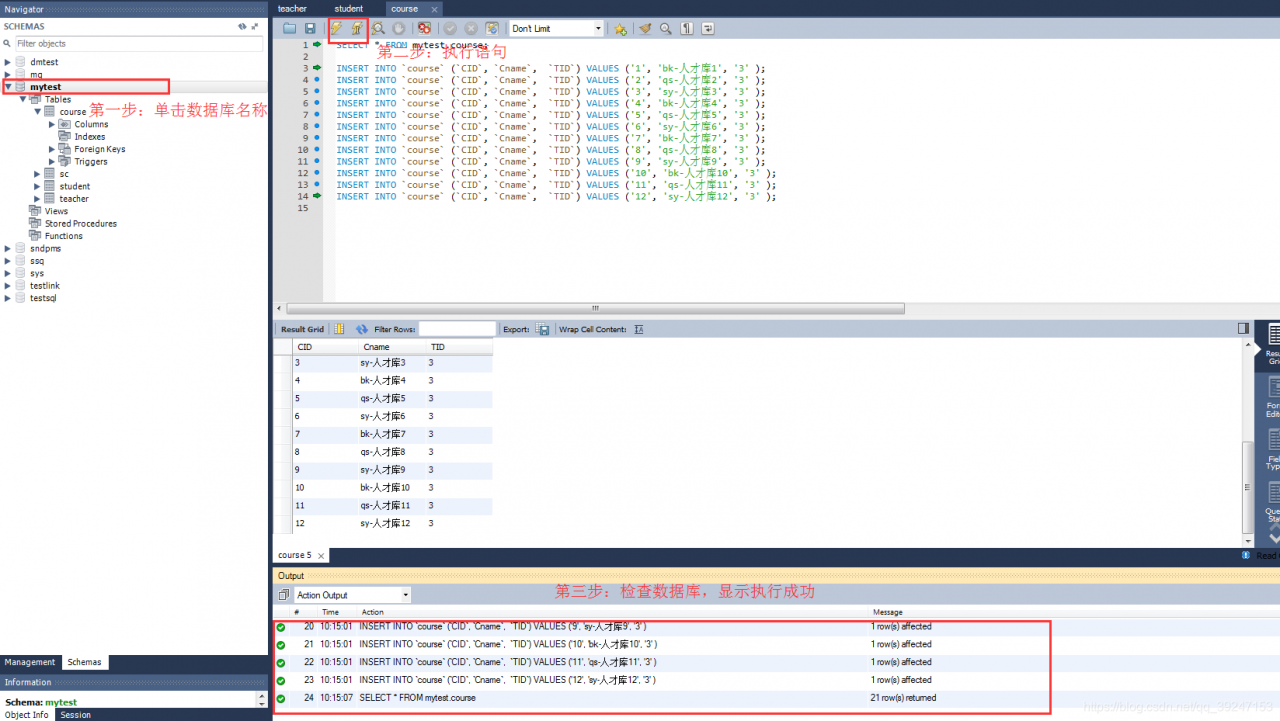The height and width of the screenshot is (721, 1280).
Task: Click the Explain query magnifier icon
Action: (x=379, y=29)
